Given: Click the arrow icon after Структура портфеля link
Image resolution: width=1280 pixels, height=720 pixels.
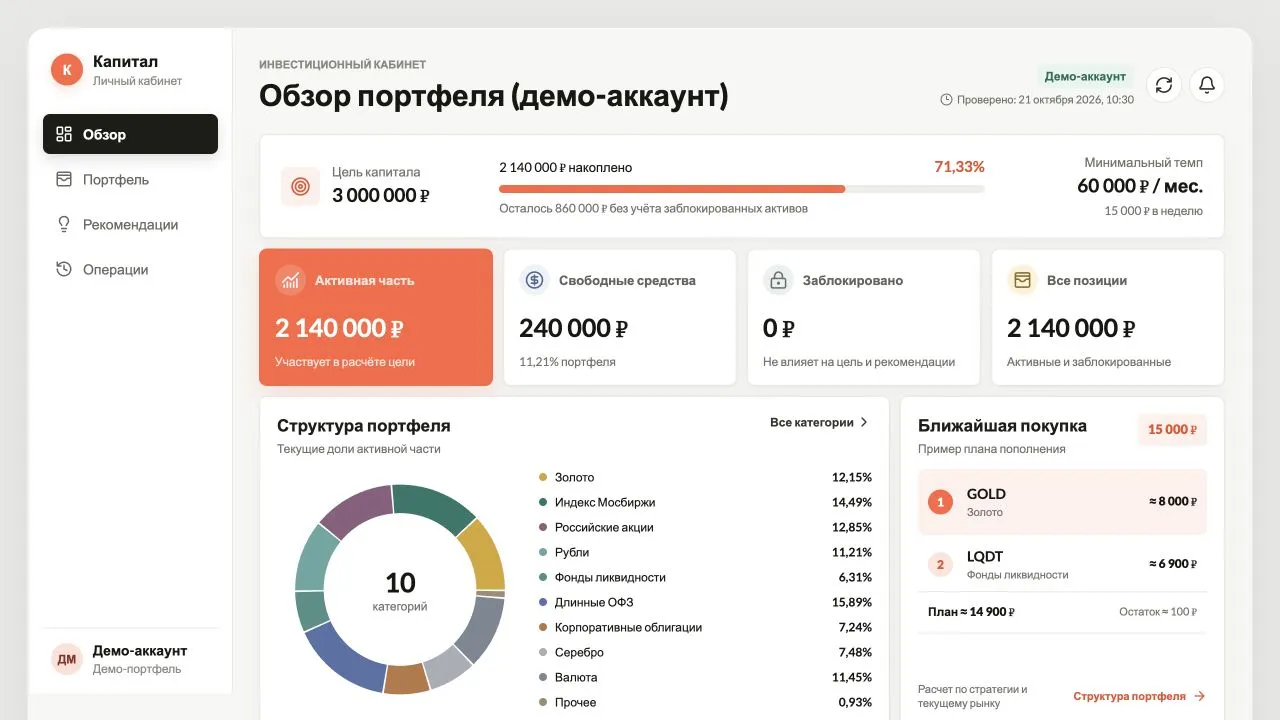Looking at the screenshot, I should pyautogui.click(x=1199, y=696).
